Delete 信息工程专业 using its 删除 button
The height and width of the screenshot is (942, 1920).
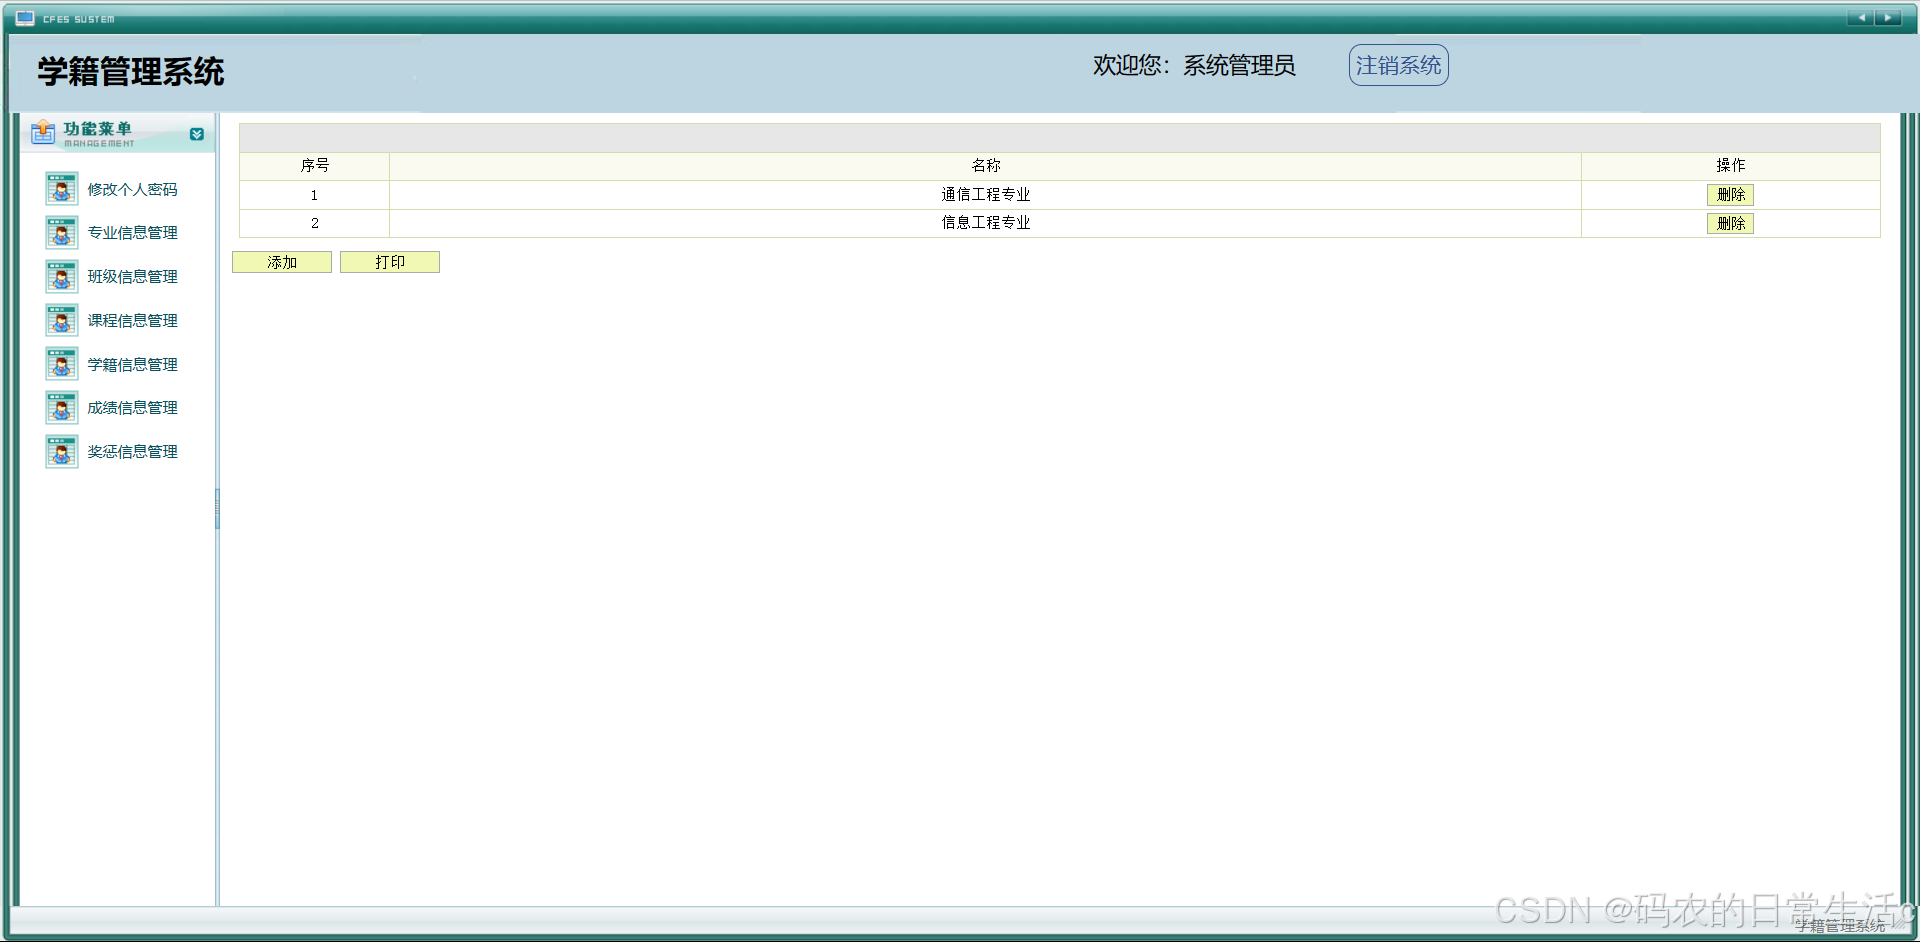pos(1730,223)
